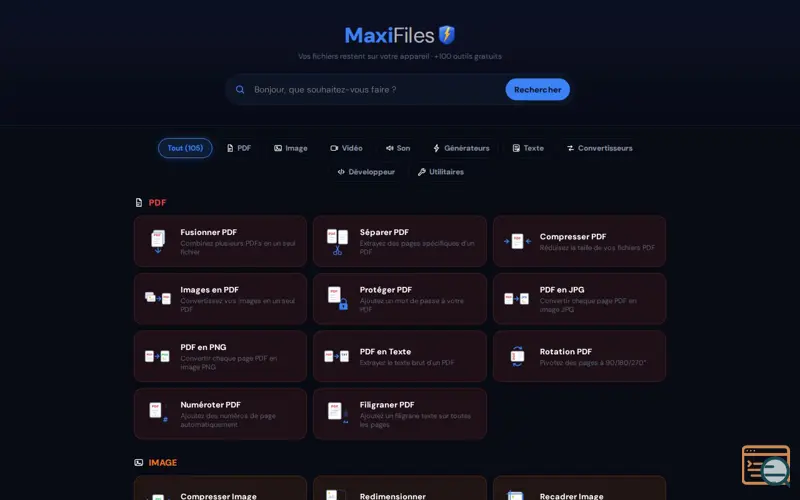Switch to the Utilitaires category tab

[x=441, y=172]
